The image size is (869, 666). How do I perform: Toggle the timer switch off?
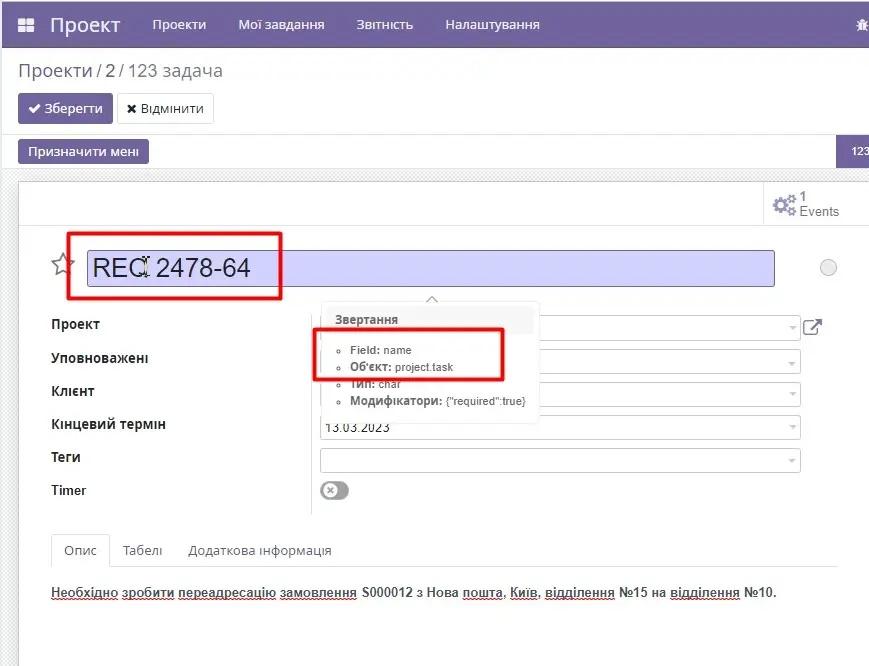(x=334, y=490)
